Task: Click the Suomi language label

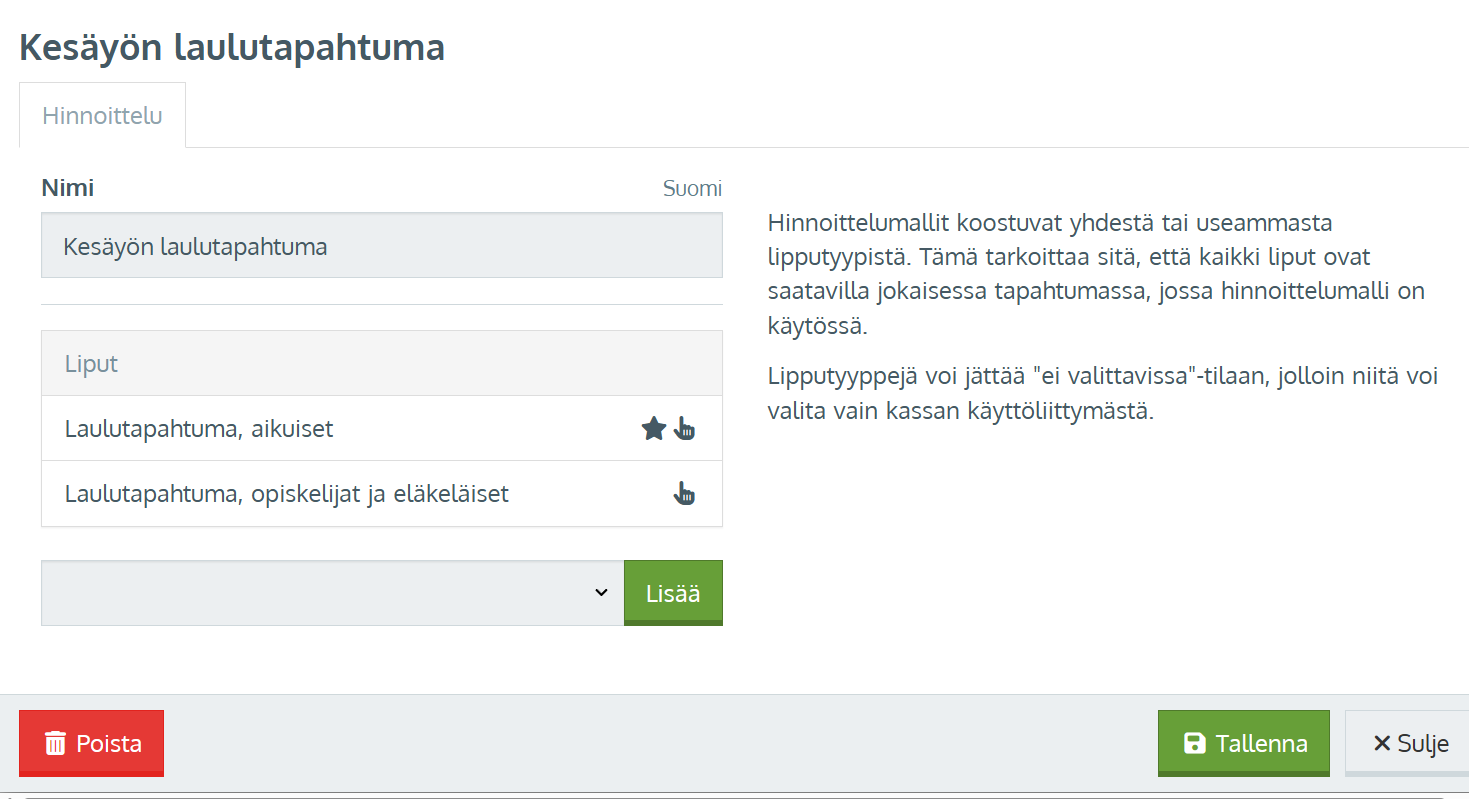Action: tap(692, 188)
